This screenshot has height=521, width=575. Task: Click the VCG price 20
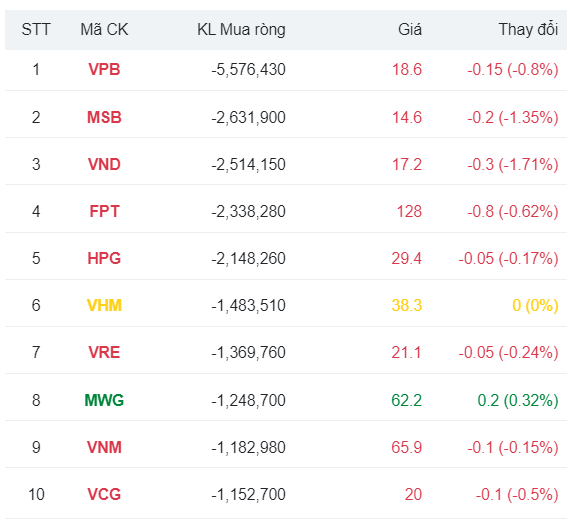click(x=413, y=494)
